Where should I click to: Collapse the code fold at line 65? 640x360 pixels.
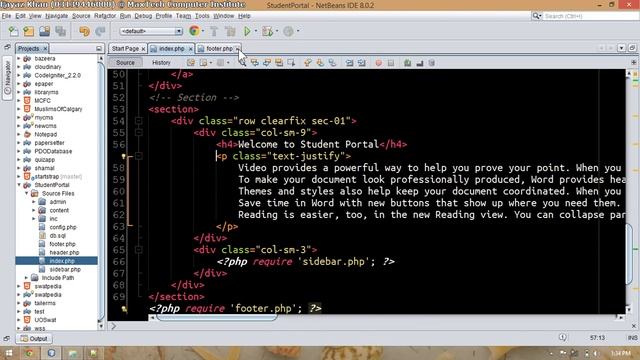(139, 249)
